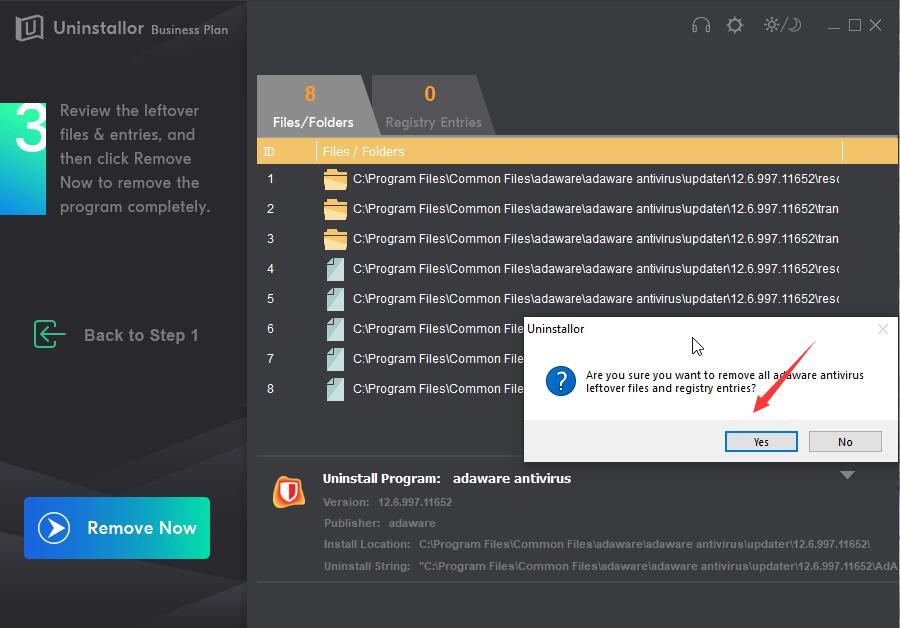Select file icon in row 6

coord(335,329)
